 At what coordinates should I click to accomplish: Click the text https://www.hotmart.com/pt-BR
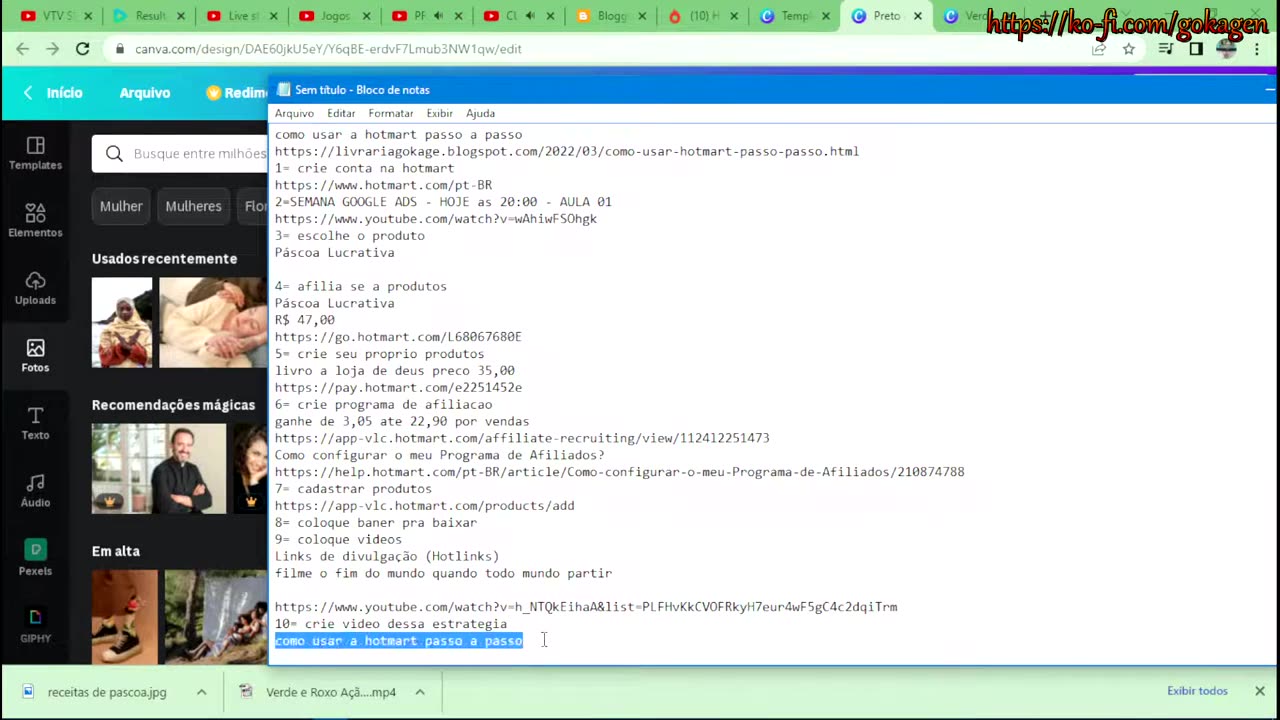pyautogui.click(x=383, y=185)
